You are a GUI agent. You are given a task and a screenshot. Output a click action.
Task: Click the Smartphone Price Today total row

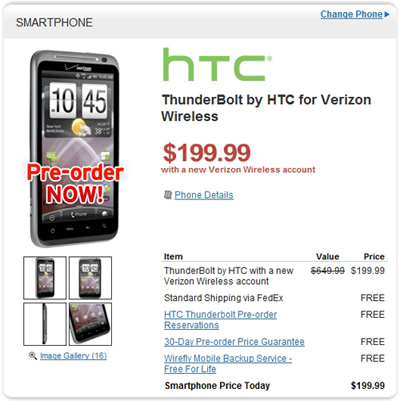pos(274,386)
